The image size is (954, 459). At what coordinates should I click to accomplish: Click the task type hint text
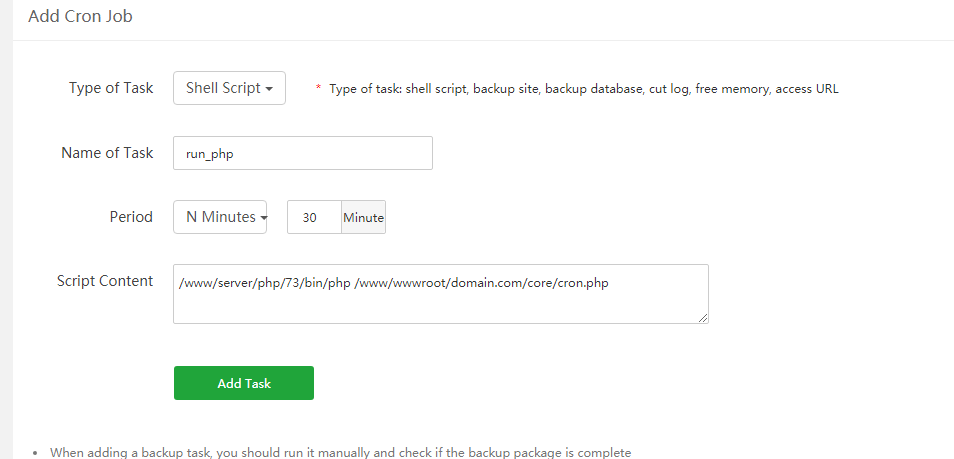click(584, 89)
